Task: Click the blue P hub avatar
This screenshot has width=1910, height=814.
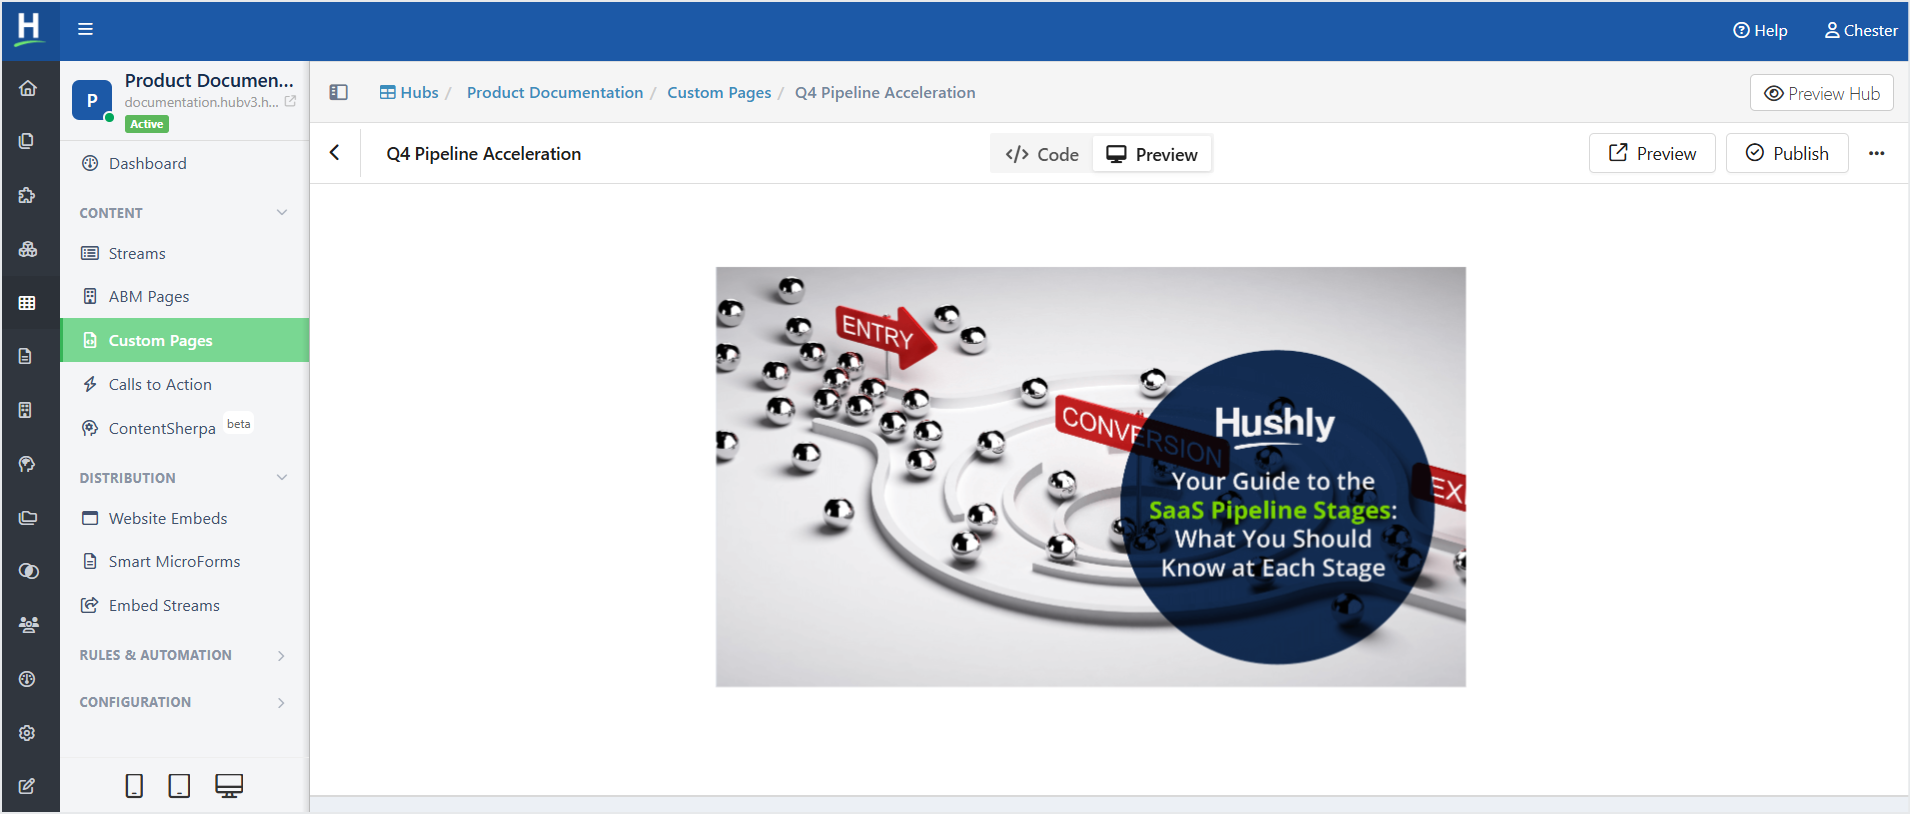Action: tap(92, 100)
